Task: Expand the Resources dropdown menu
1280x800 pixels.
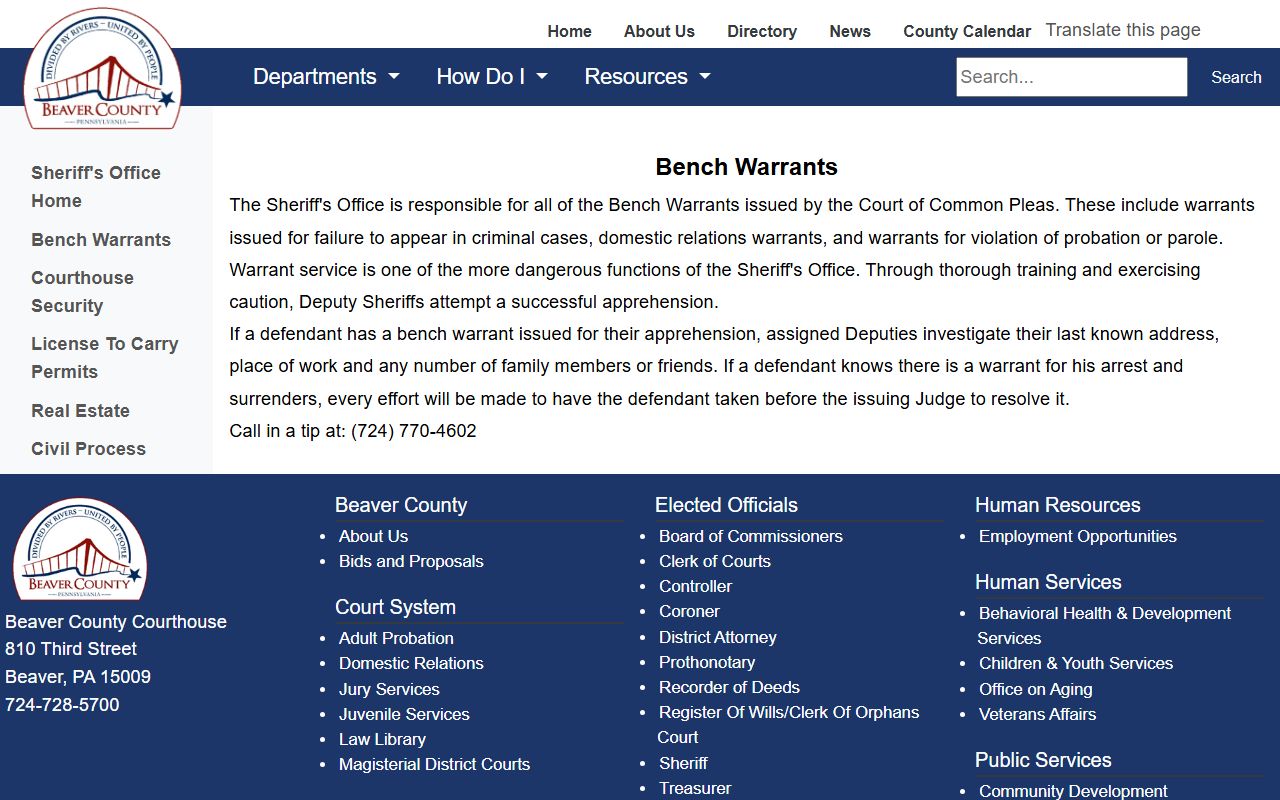Action: 647,77
